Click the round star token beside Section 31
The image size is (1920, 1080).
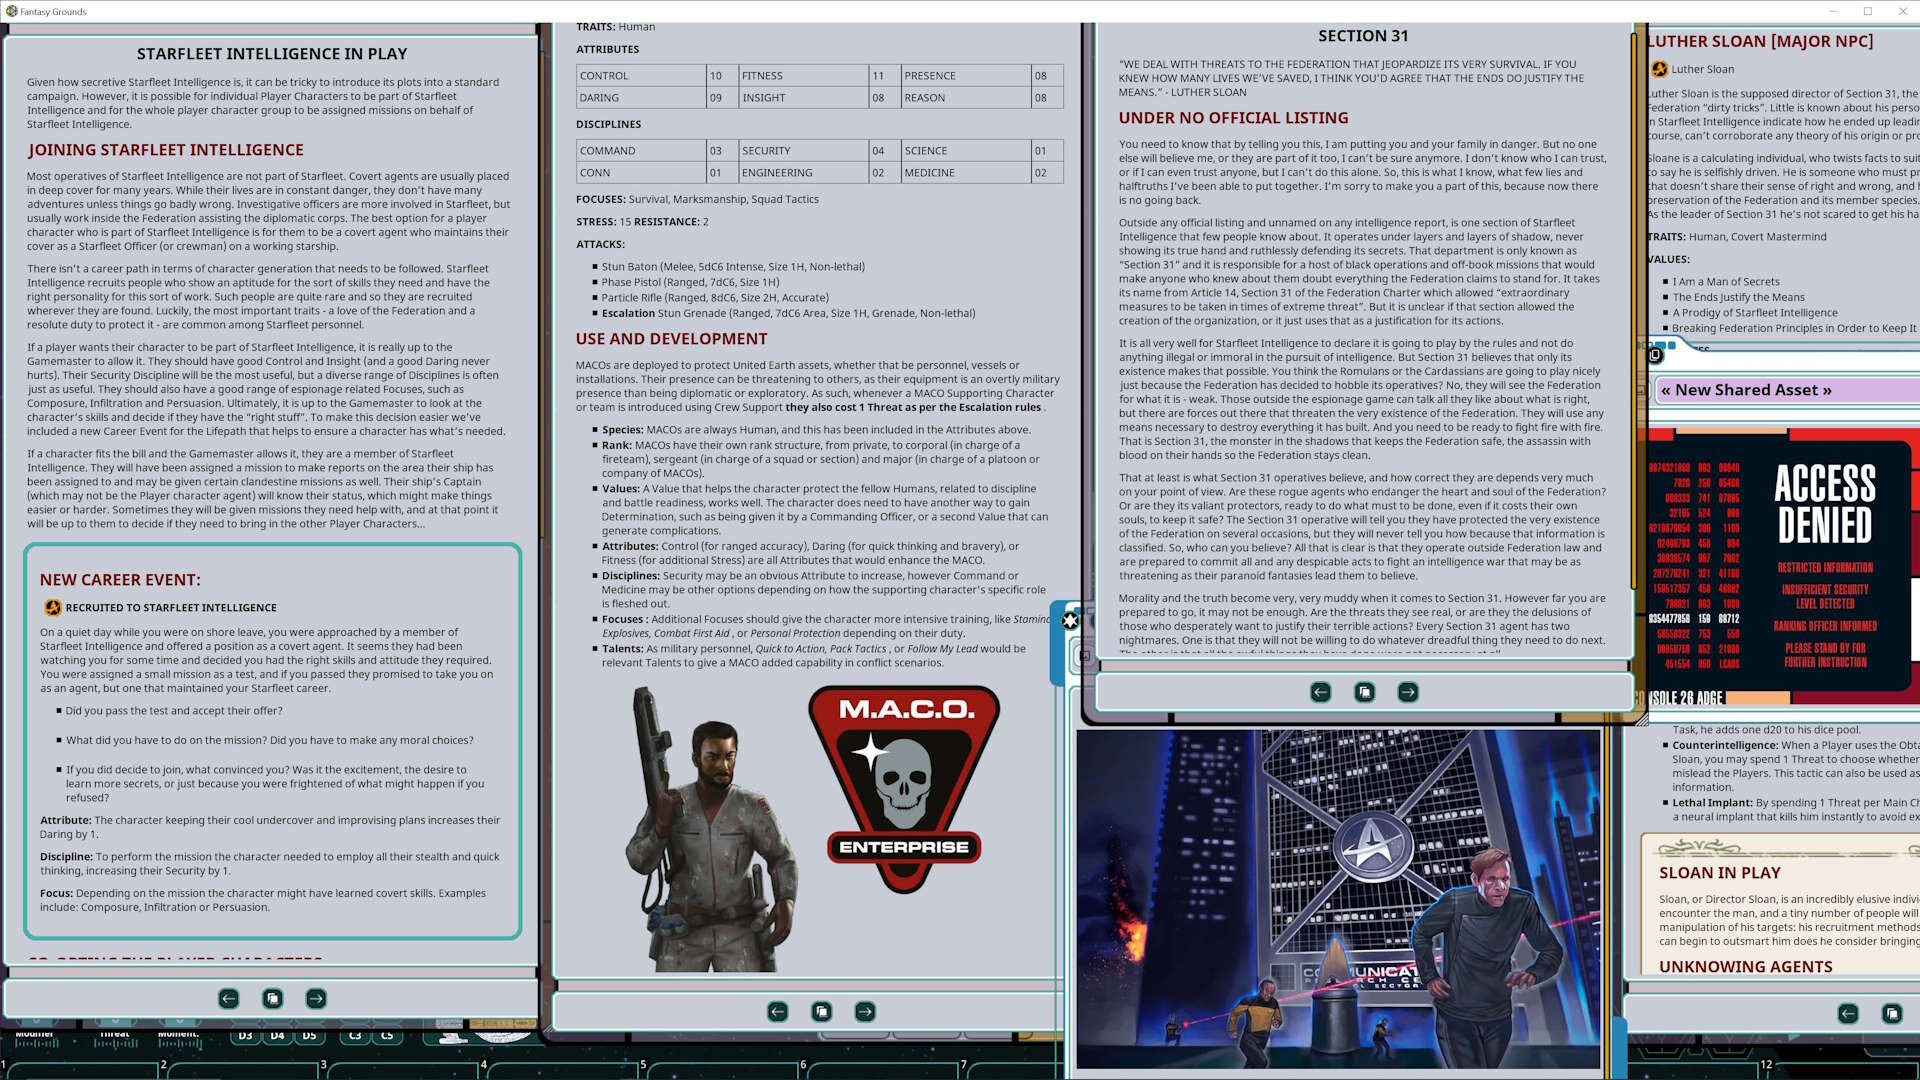pyautogui.click(x=1070, y=620)
